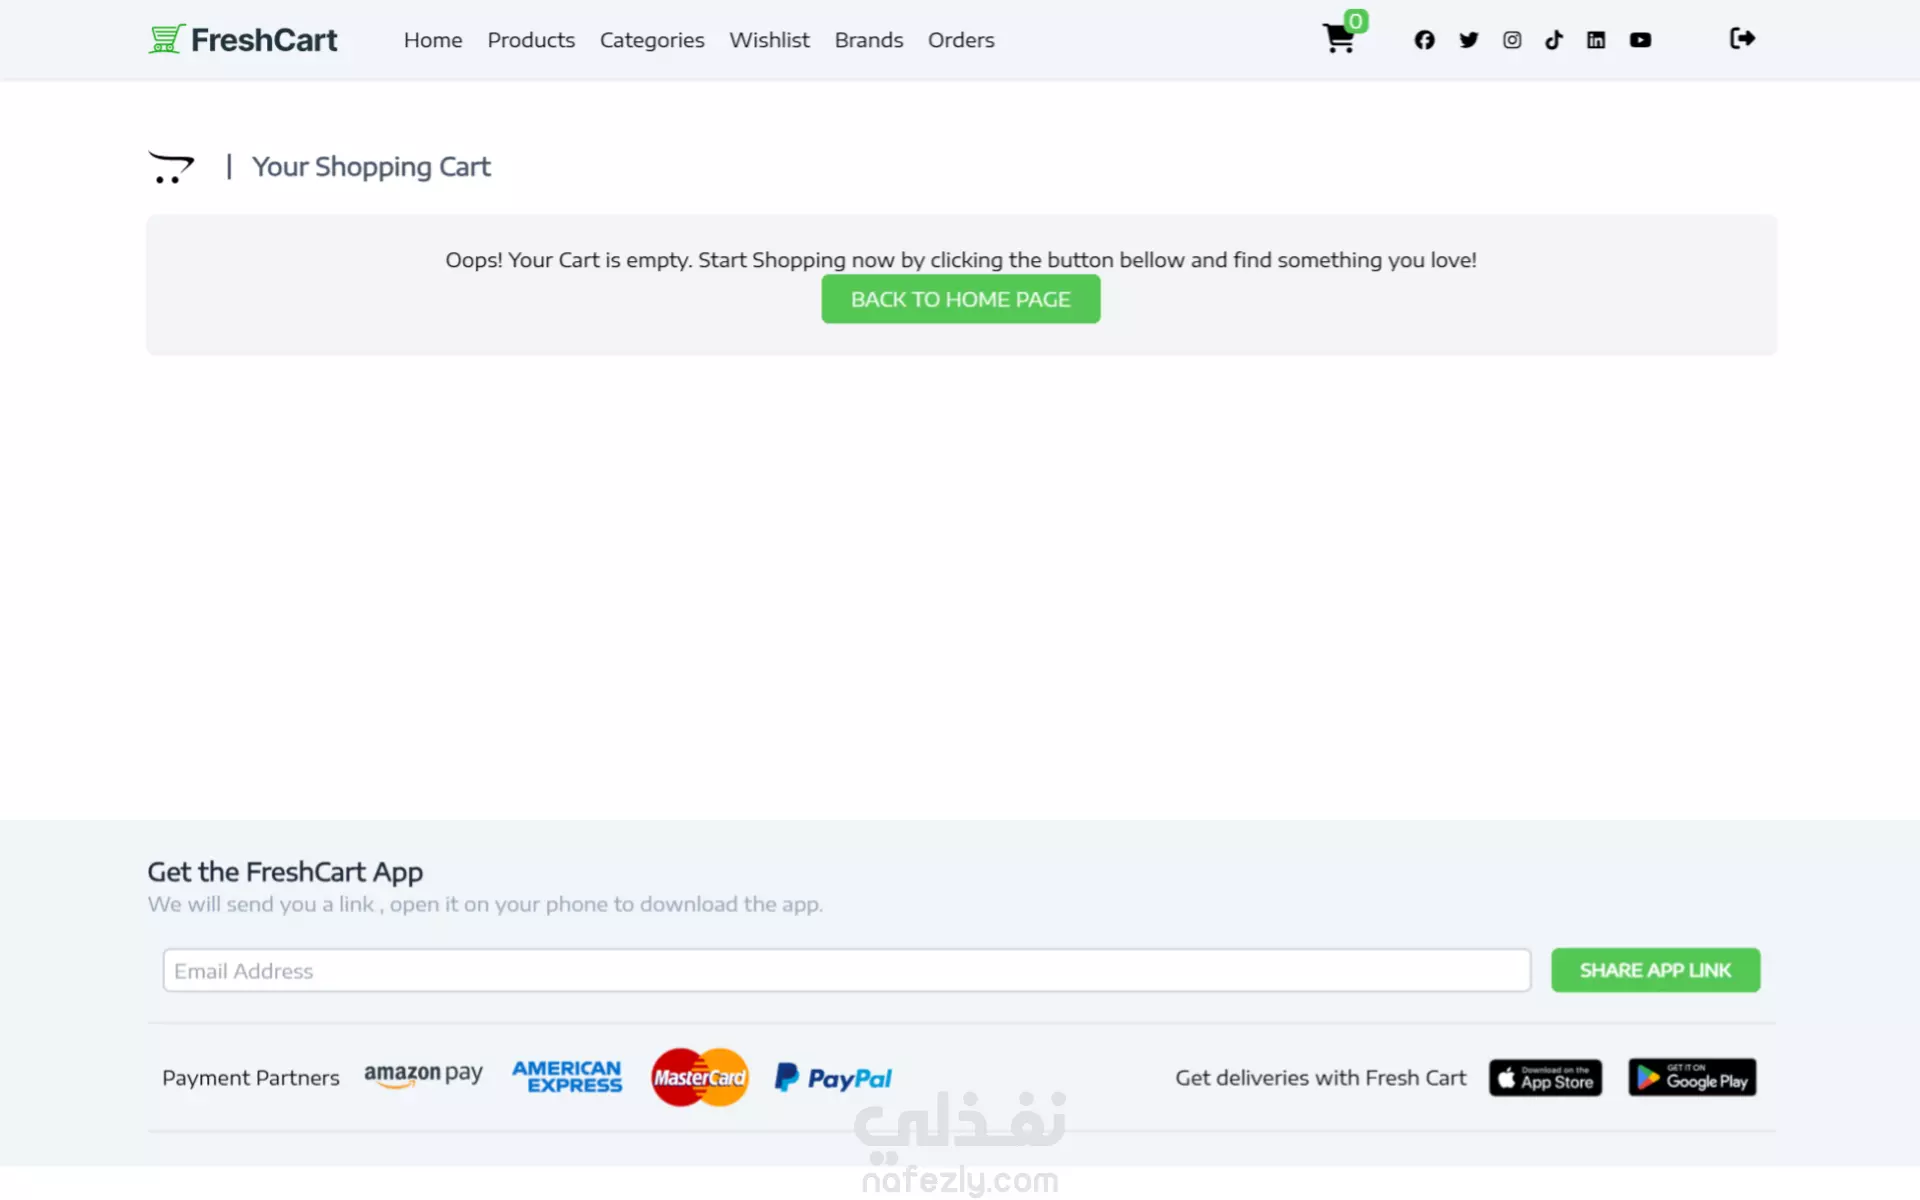1920x1200 pixels.
Task: Open the Google Play download badge
Action: (1692, 1078)
